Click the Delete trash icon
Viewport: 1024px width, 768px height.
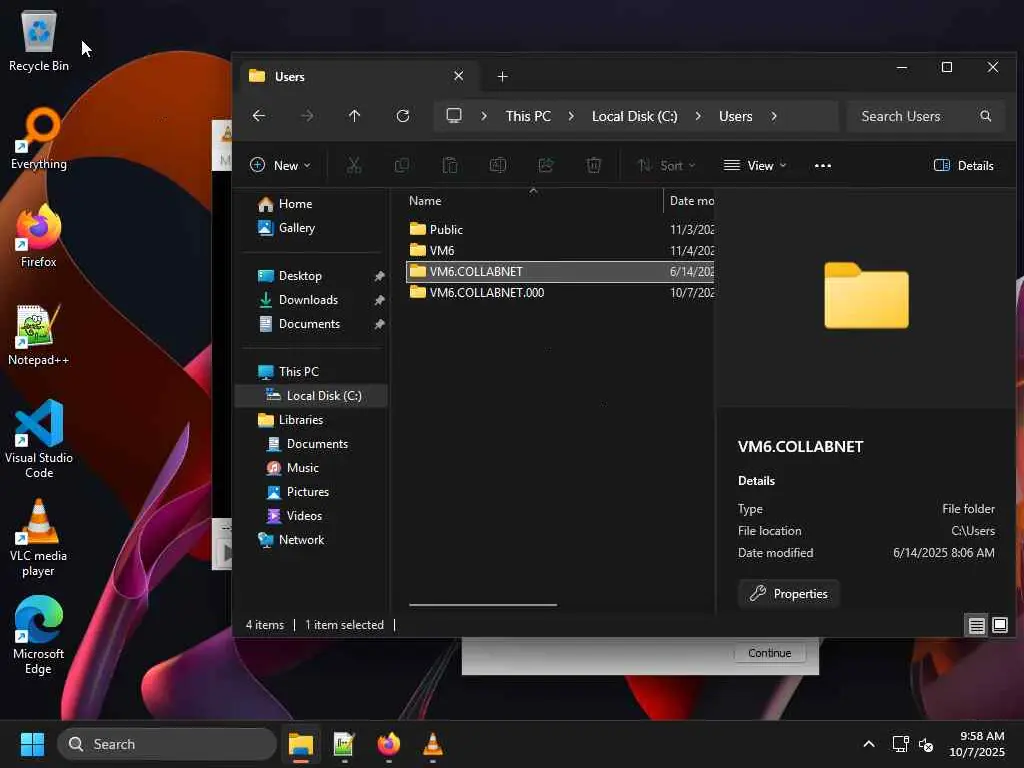(x=594, y=165)
